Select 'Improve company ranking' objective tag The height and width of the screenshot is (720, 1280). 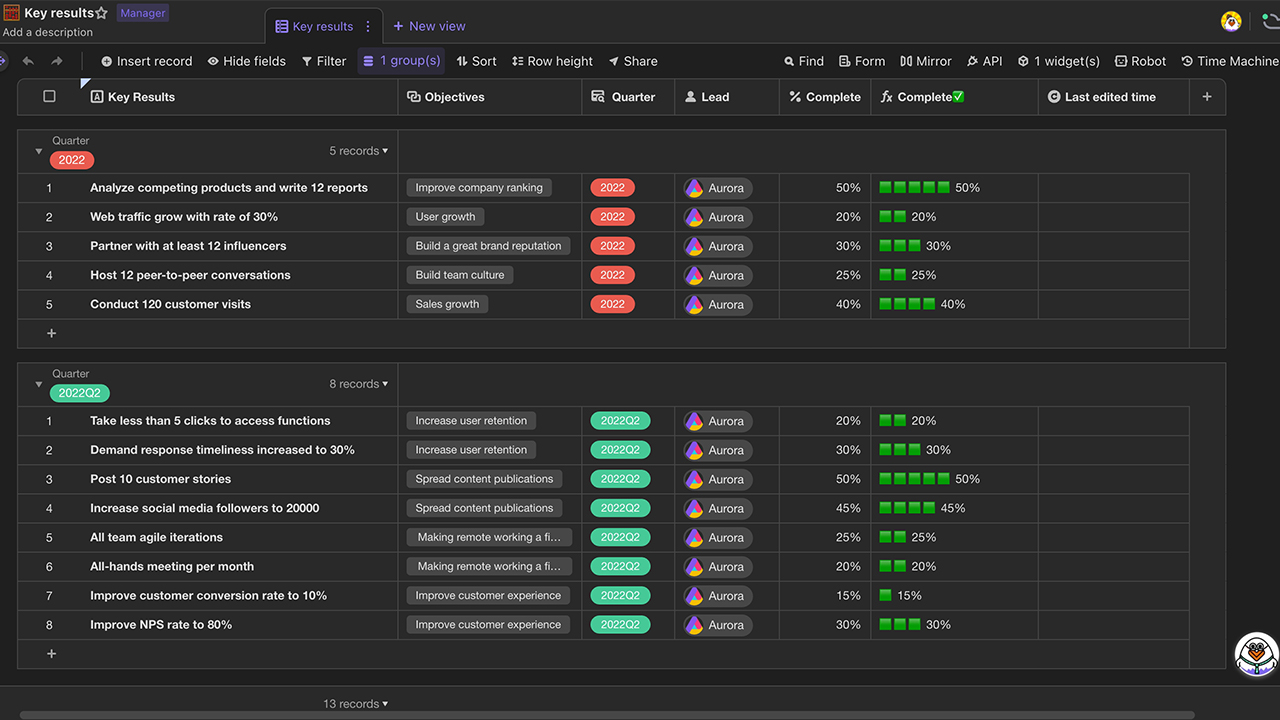point(479,188)
